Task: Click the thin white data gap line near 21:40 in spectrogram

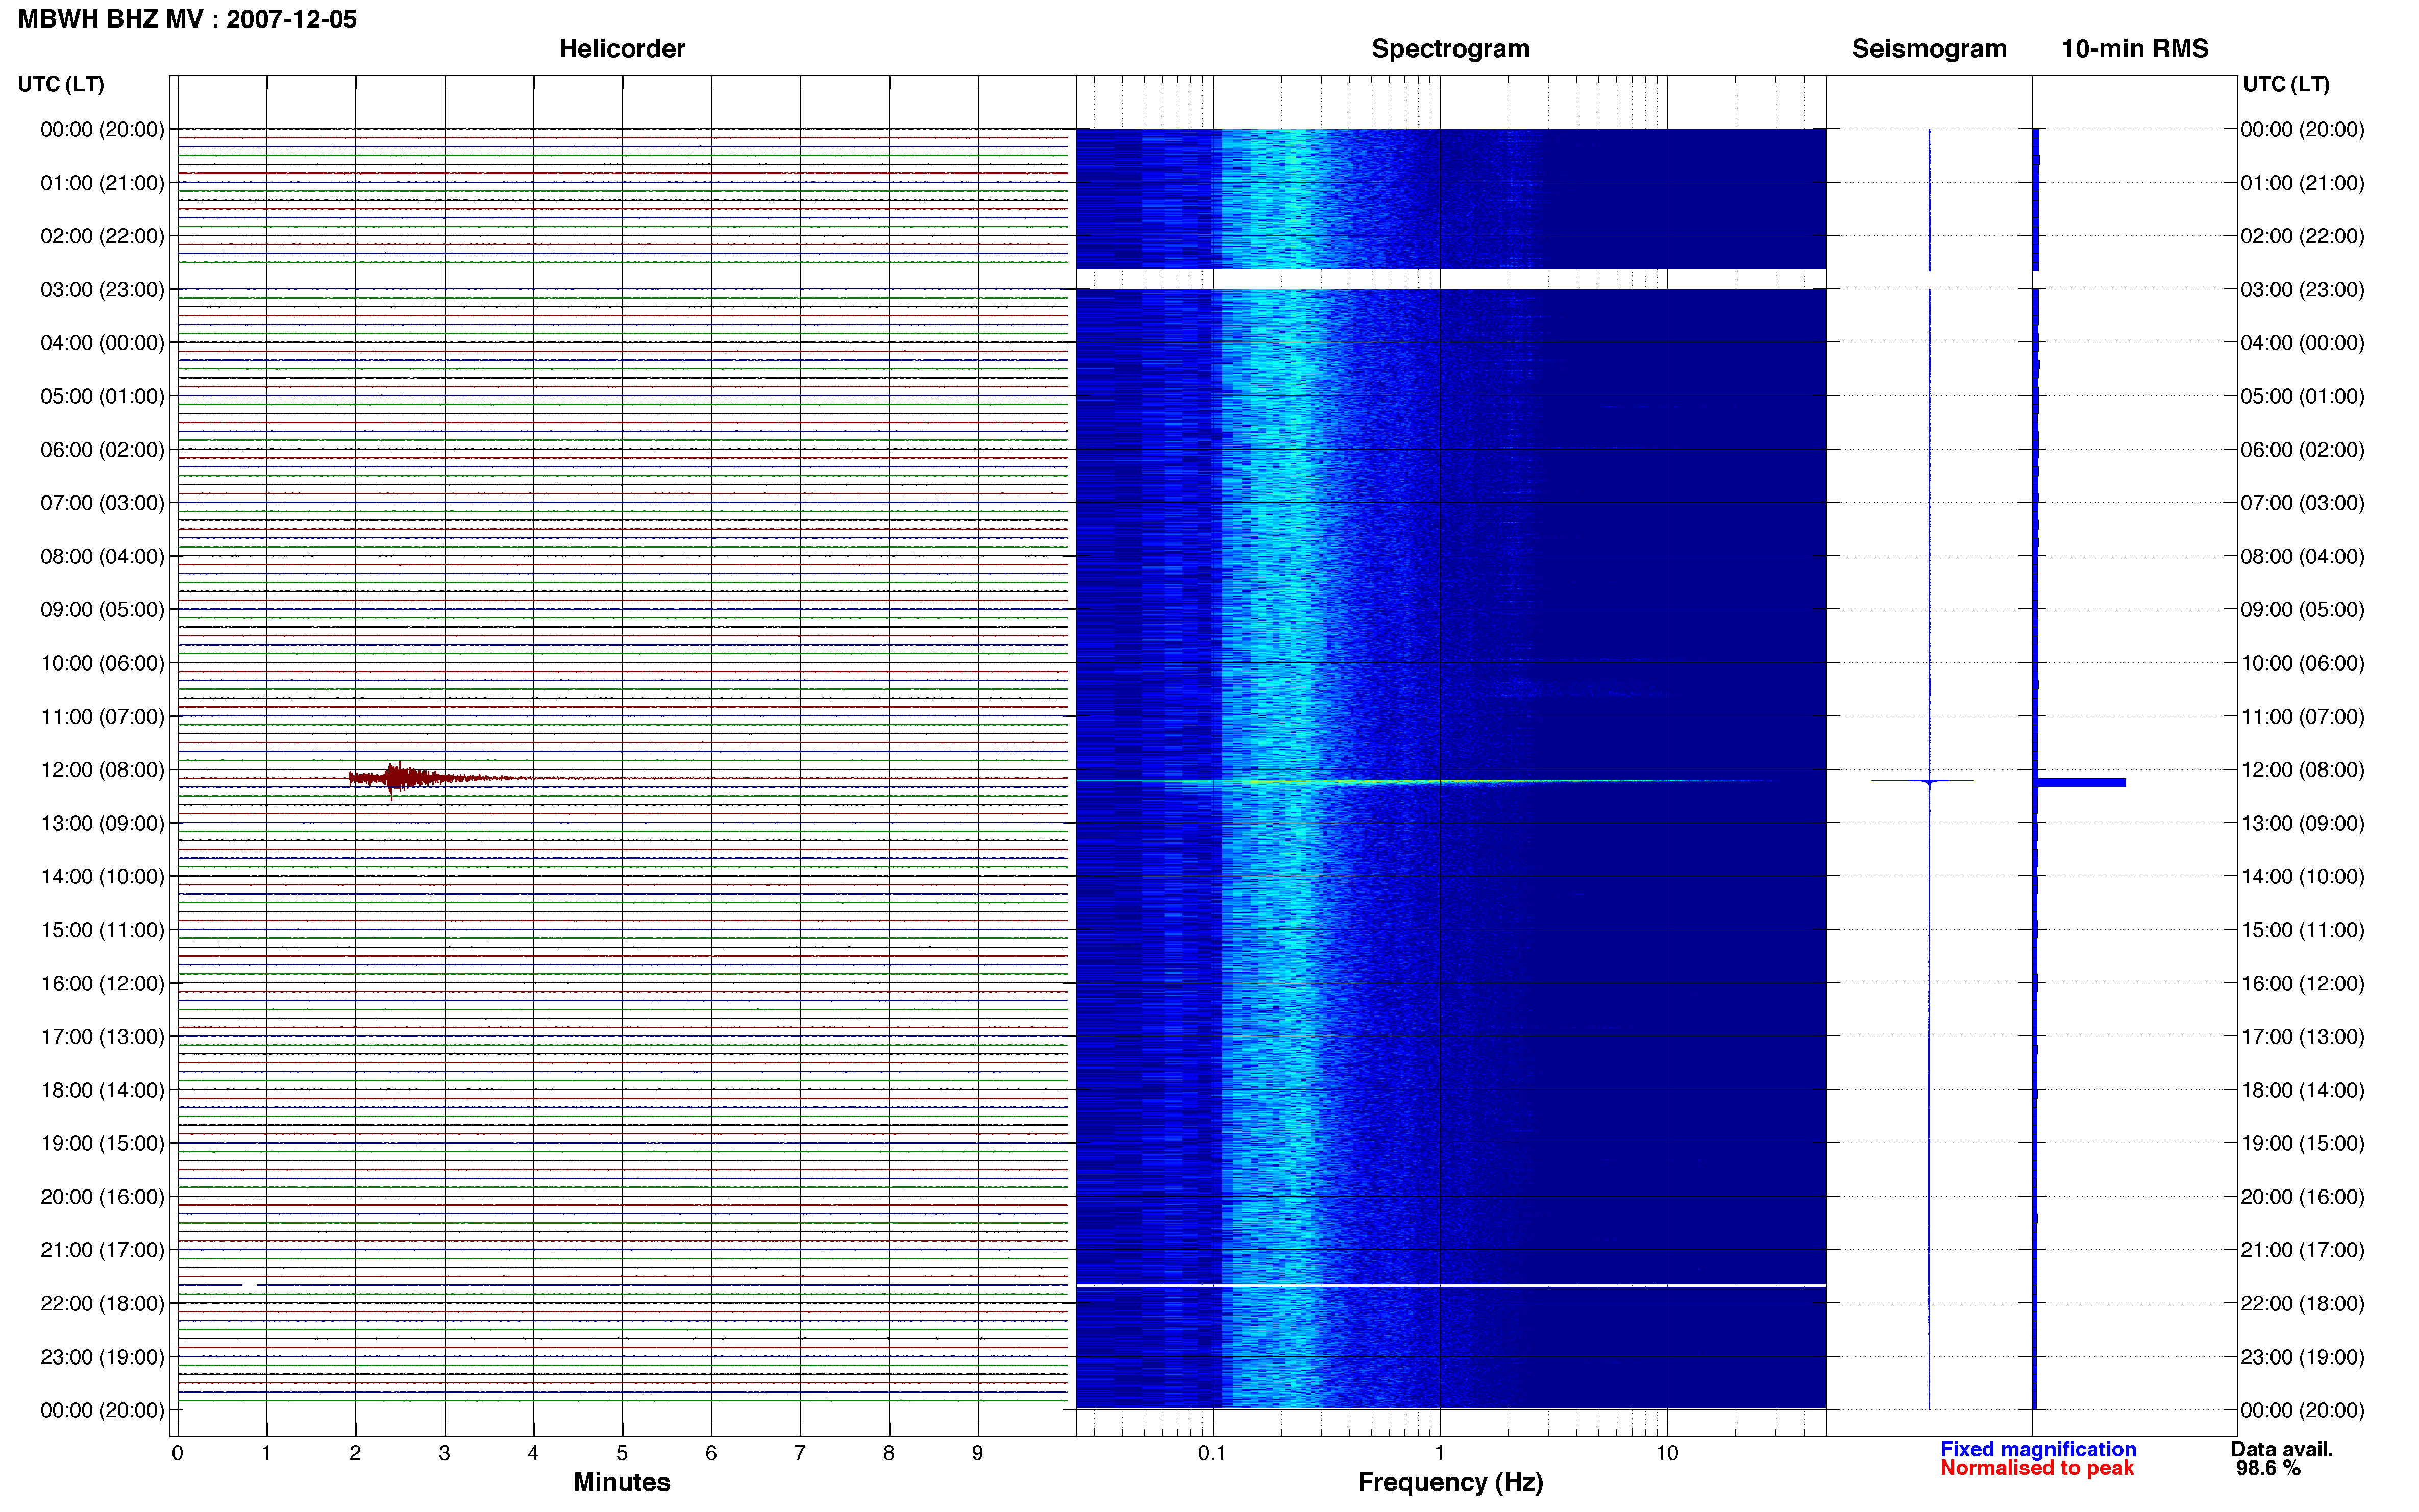Action: [1450, 1285]
